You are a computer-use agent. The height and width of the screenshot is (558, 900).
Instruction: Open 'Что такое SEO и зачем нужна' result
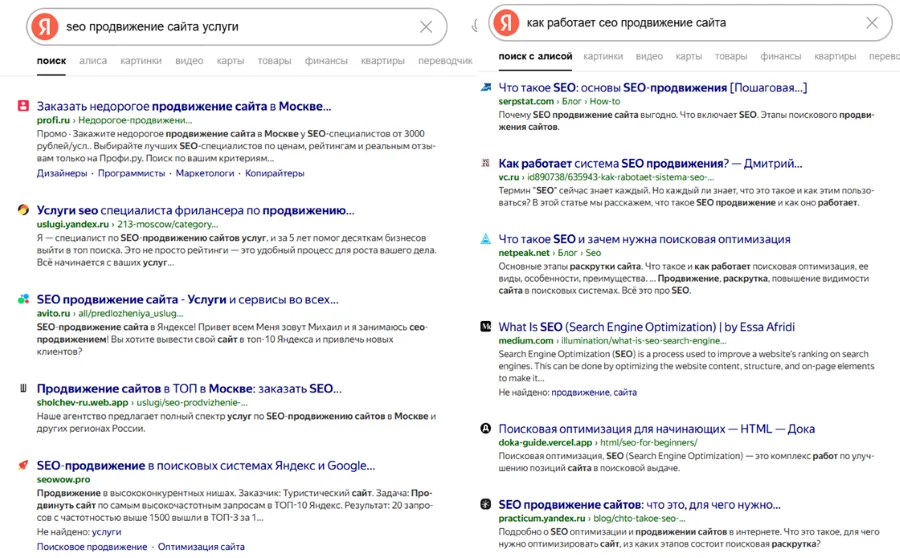coord(645,239)
